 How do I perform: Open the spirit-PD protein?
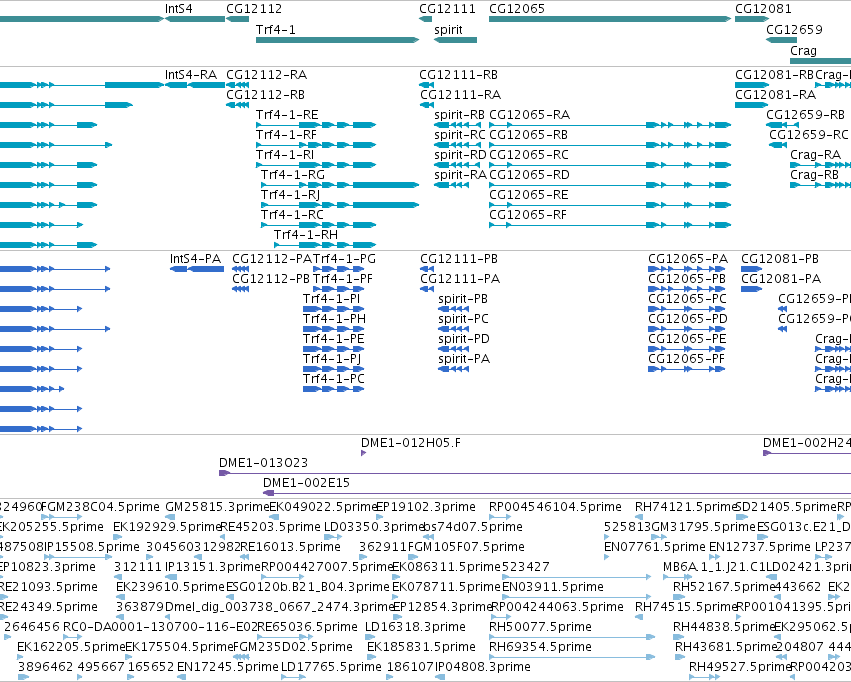(x=454, y=349)
